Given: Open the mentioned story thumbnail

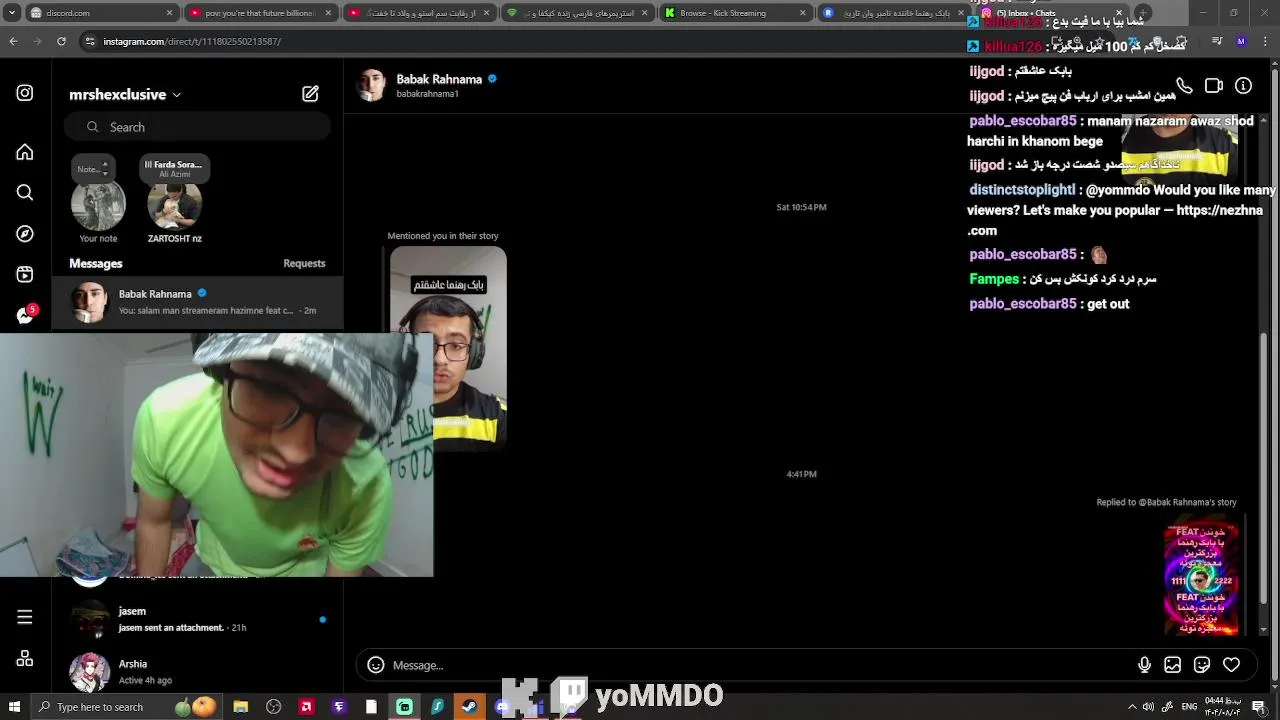Looking at the screenshot, I should (x=448, y=348).
